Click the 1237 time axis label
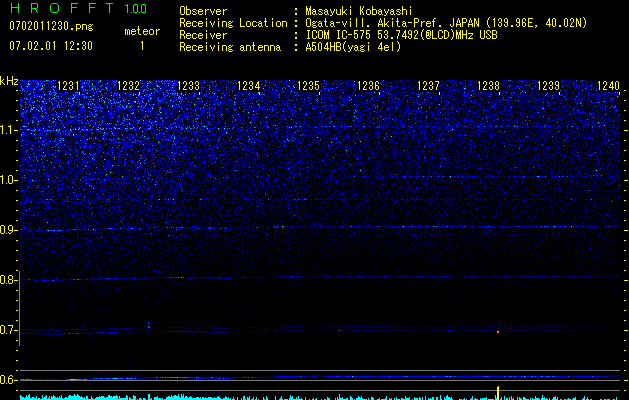Viewport: 629px width, 400px height. click(428, 86)
